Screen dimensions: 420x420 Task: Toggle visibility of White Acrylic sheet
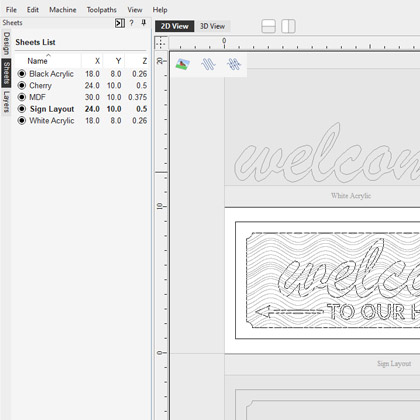(x=22, y=120)
